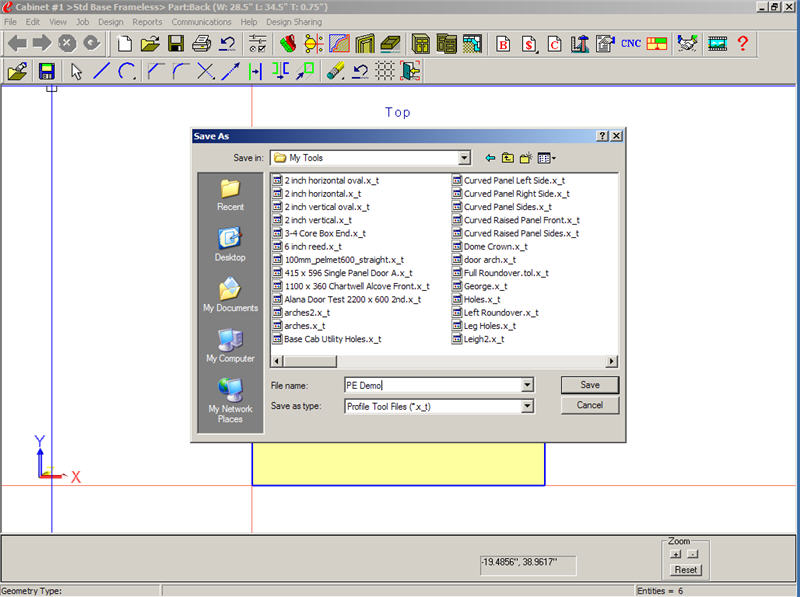Click the create new folder icon
Viewport: 800px width, 597px height.
click(526, 158)
